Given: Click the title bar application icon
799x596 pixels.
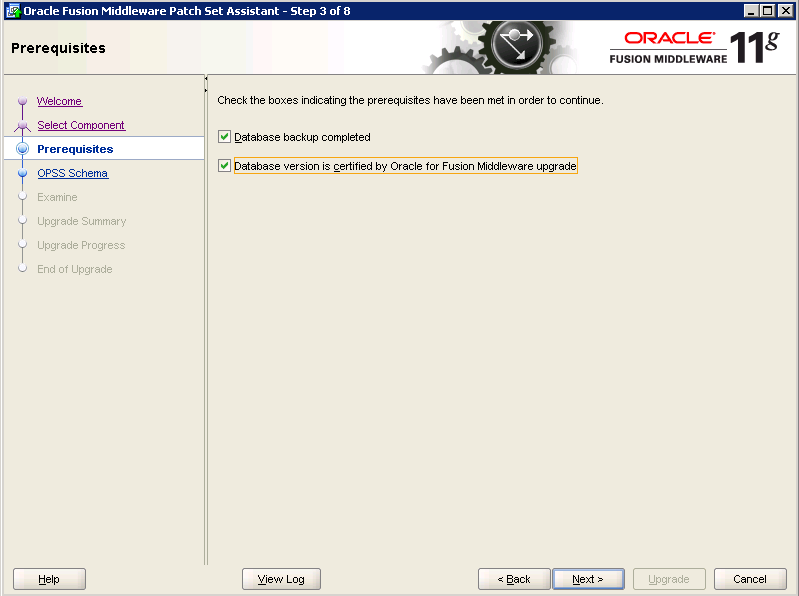Looking at the screenshot, I should click(x=13, y=11).
